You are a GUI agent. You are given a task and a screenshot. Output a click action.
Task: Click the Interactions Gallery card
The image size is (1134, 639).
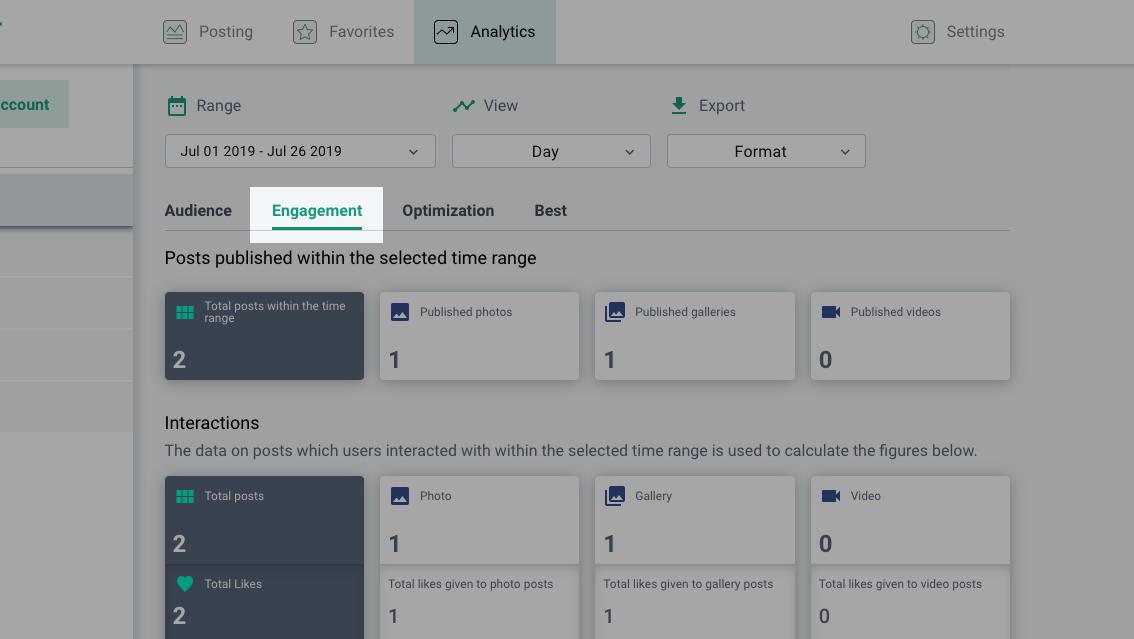point(694,520)
